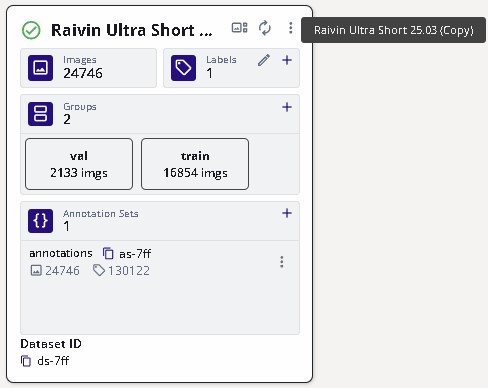Viewport: 488px width, 388px height.
Task: Select the val group card
Action: point(79,164)
